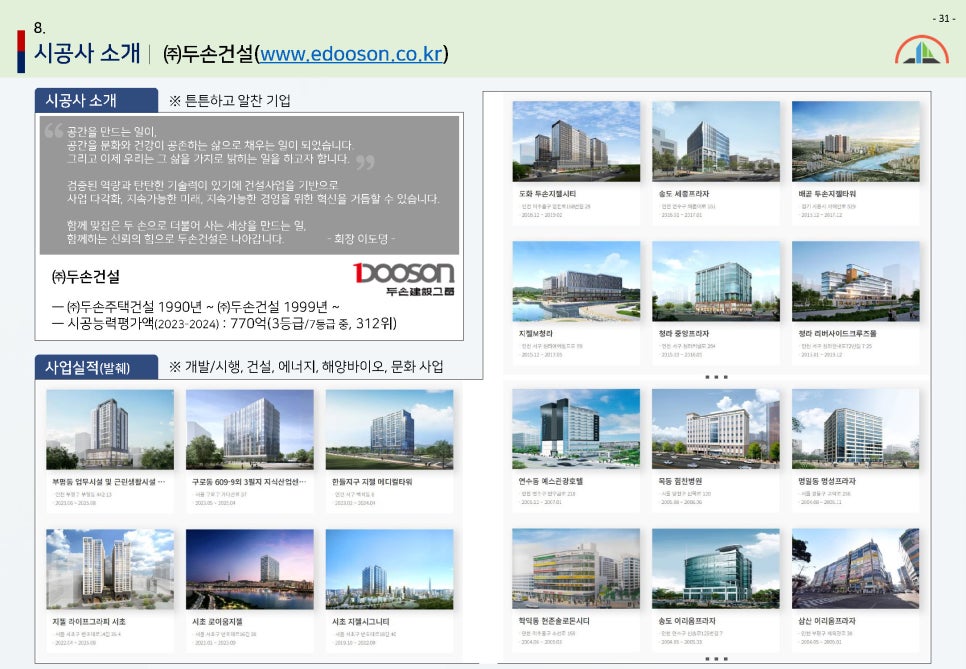Click the 서초 지젤시그니티 building image
Screen dimensions: 966x669
pos(389,569)
